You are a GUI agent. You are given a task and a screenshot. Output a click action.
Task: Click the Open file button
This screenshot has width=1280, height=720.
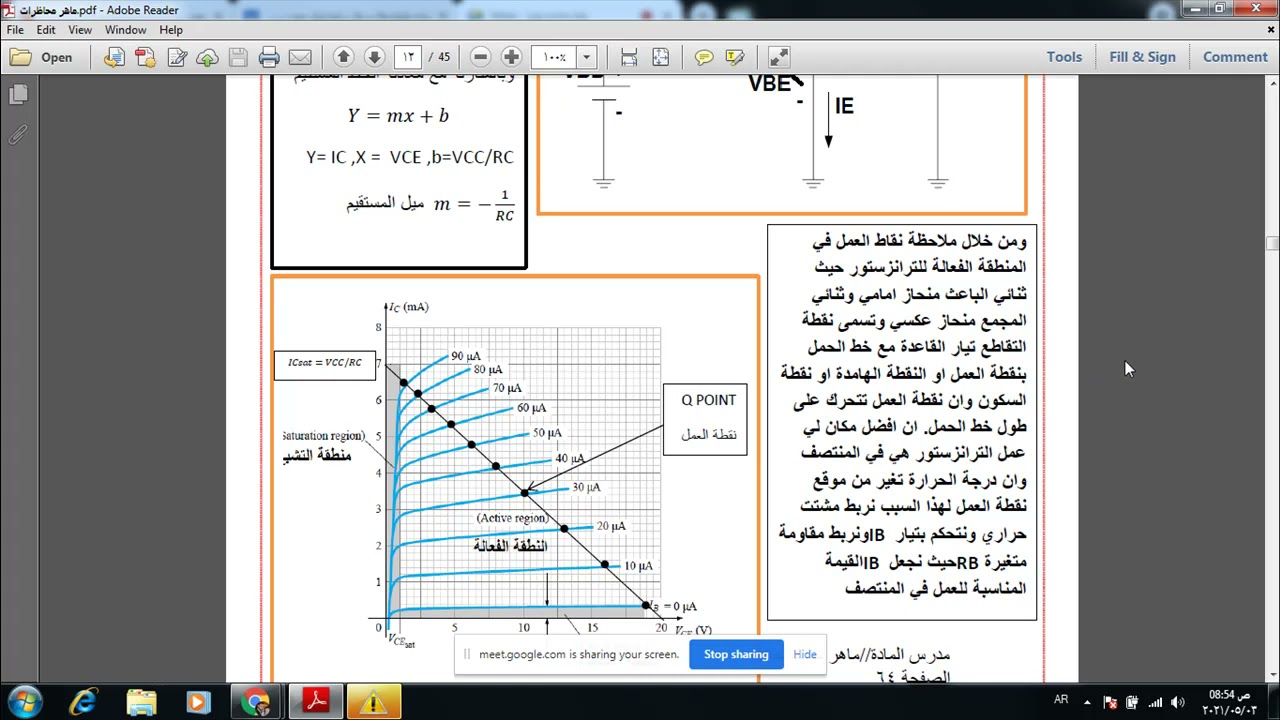pyautogui.click(x=42, y=57)
